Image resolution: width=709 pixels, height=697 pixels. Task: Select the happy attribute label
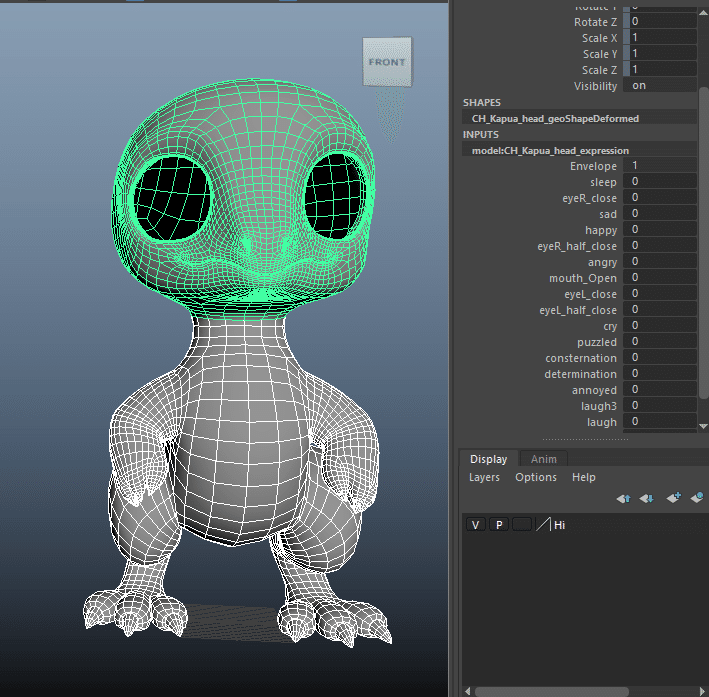click(601, 230)
